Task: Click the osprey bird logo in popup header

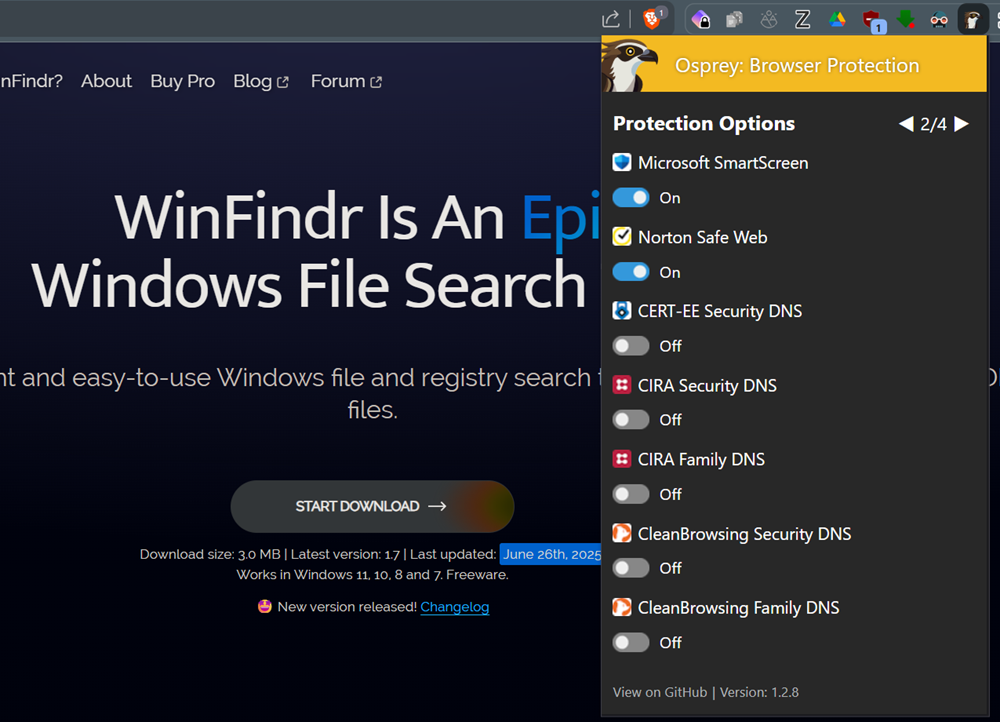Action: point(629,64)
